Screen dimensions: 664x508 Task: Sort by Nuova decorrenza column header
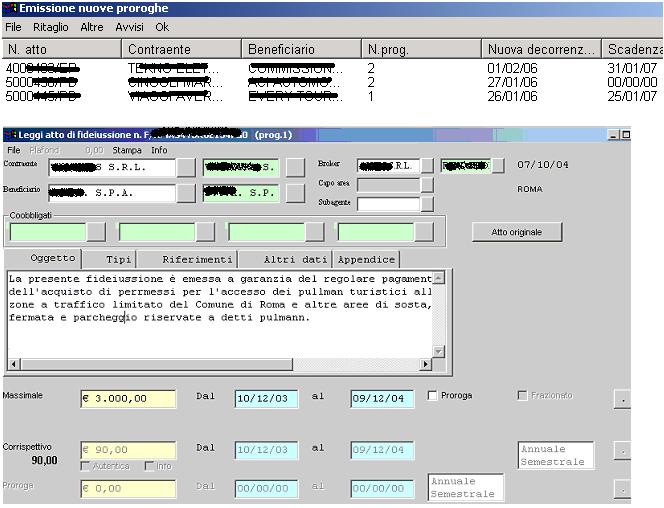coord(541,49)
